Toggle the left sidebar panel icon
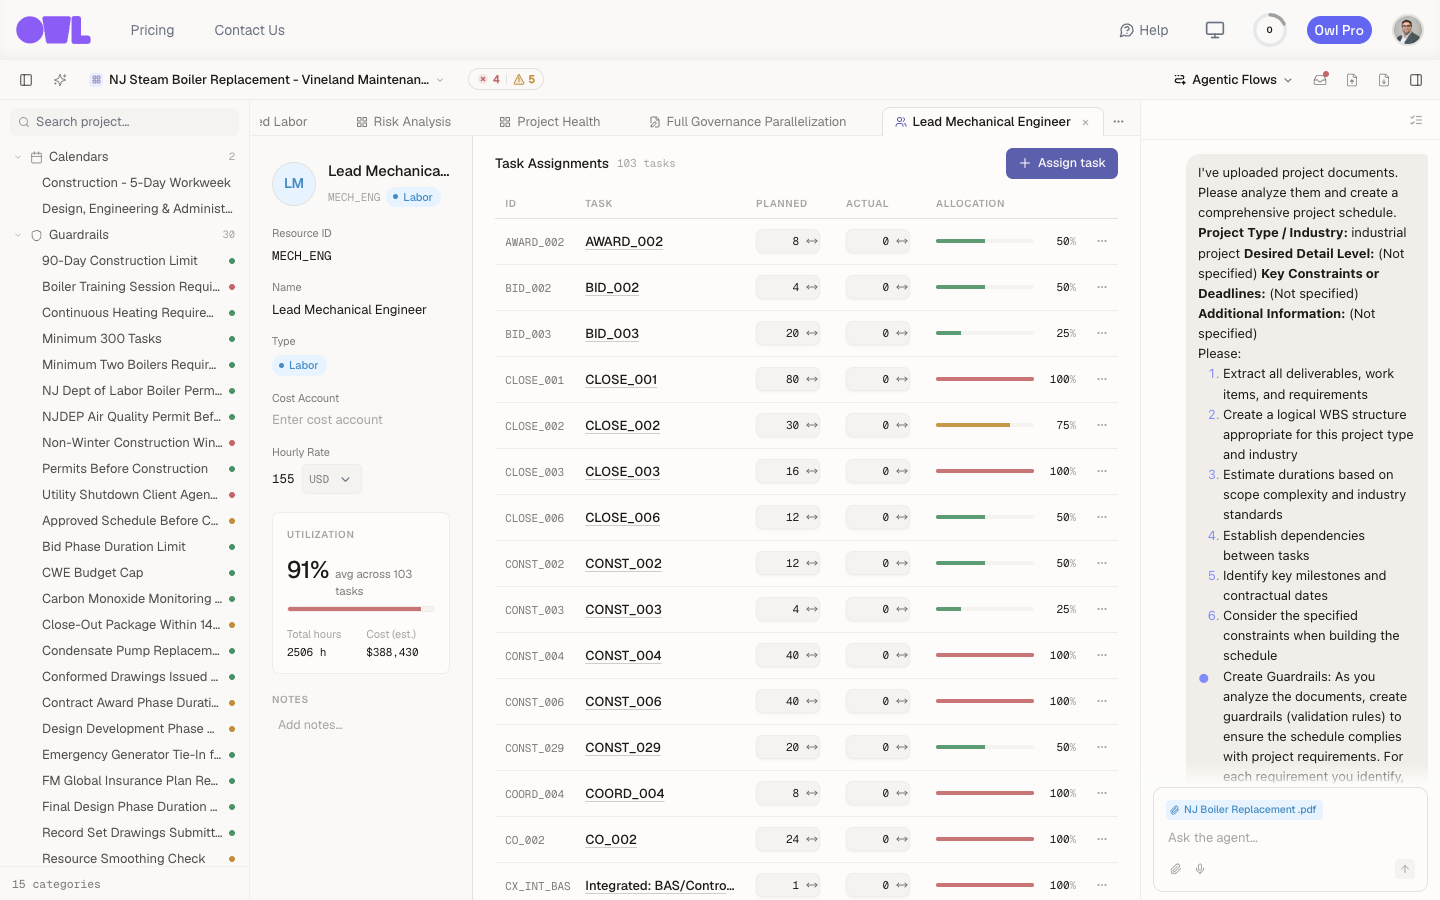1440x900 pixels. tap(26, 80)
